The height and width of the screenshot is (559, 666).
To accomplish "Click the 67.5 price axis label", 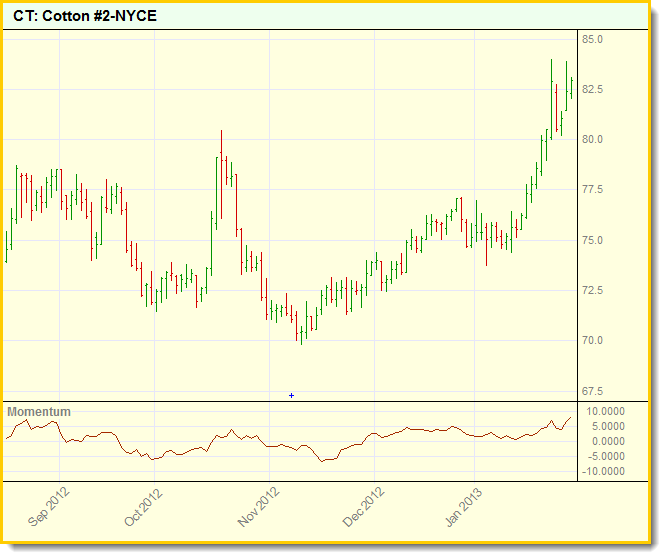I will coord(593,391).
